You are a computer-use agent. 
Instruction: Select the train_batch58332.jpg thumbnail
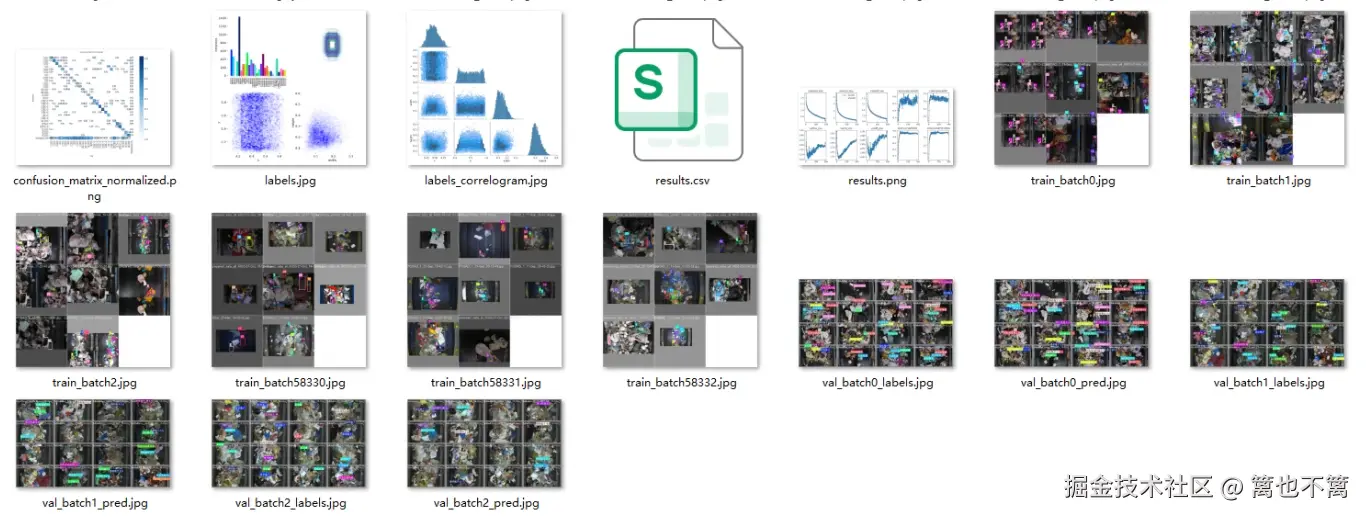(x=680, y=290)
